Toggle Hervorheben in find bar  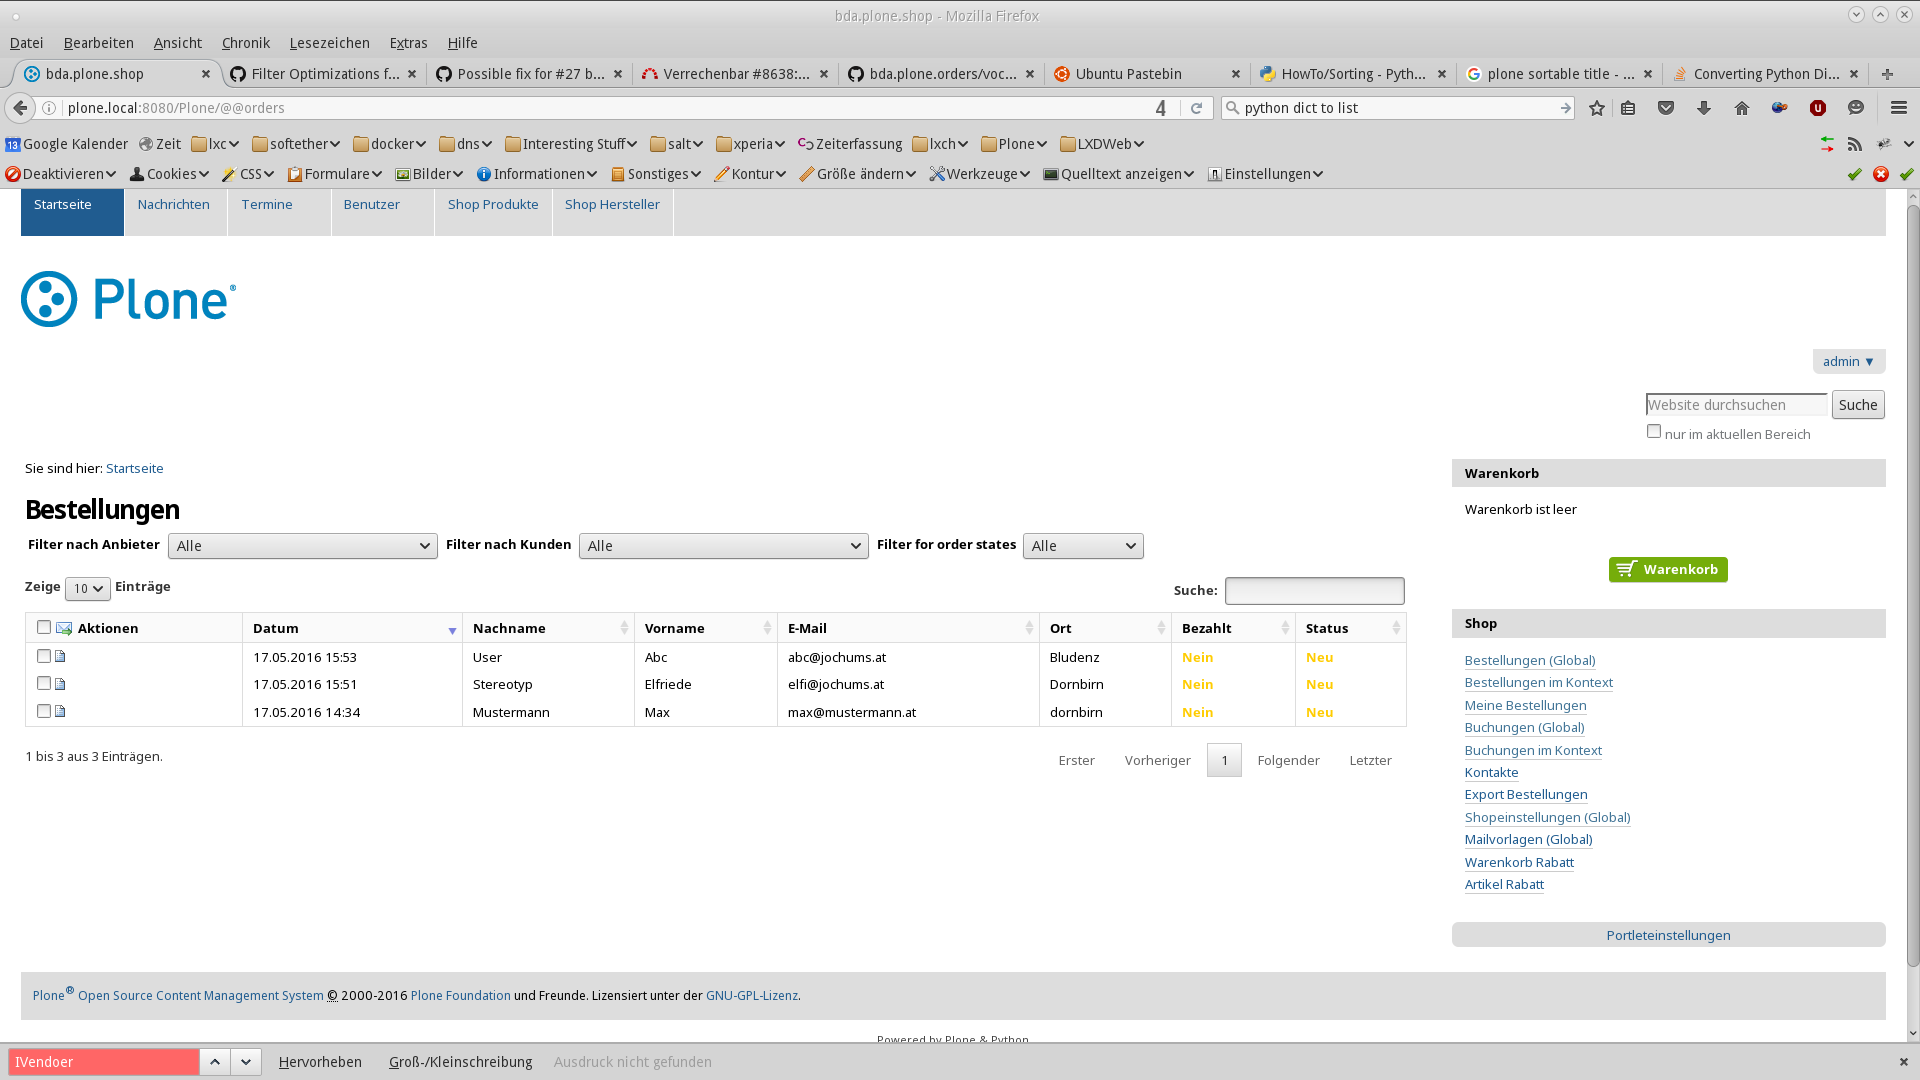(x=320, y=1062)
